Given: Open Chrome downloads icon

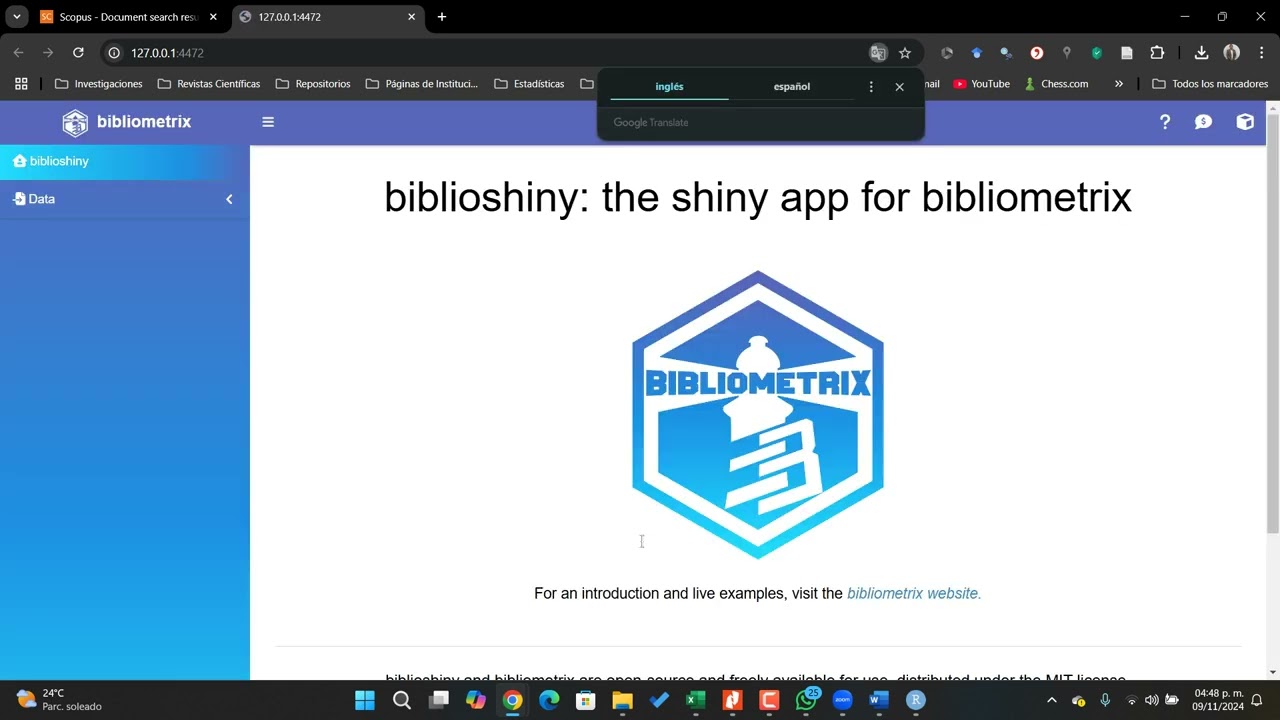Looking at the screenshot, I should 1201,53.
